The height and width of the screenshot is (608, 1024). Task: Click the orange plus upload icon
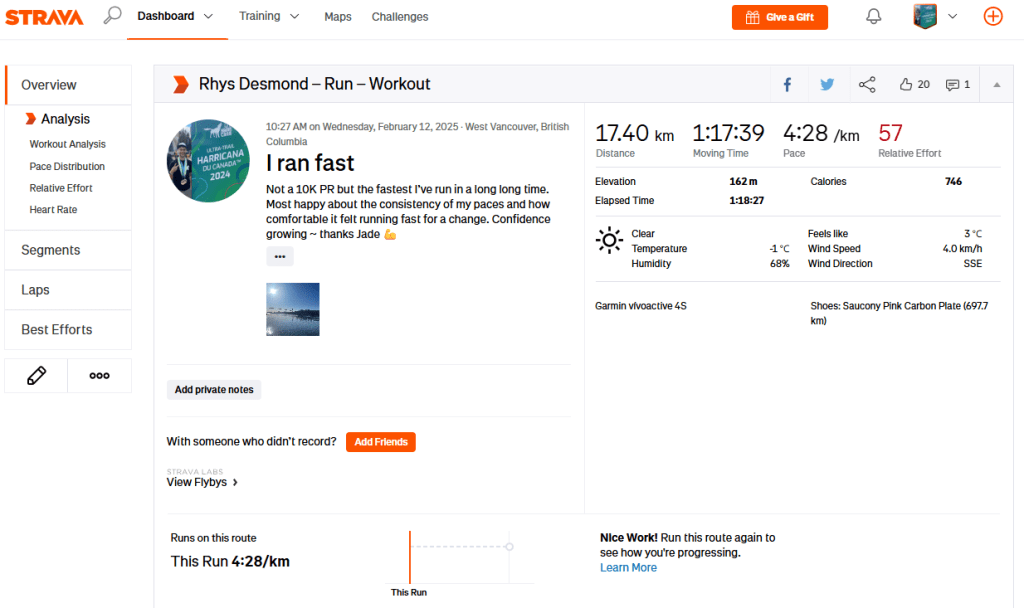point(992,16)
